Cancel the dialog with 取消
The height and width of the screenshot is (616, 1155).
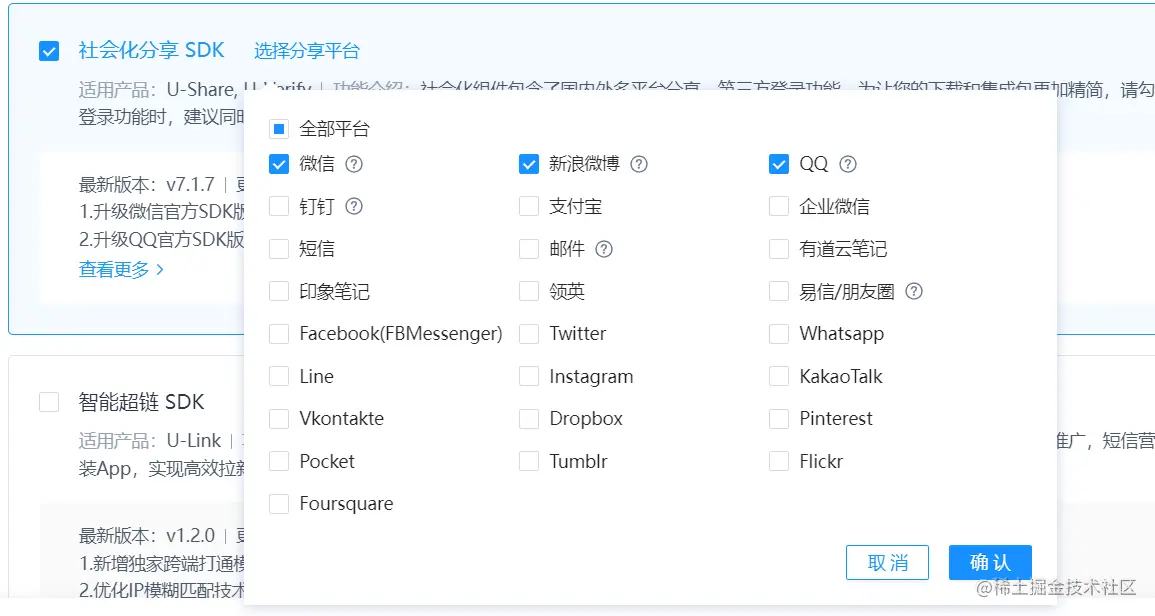888,562
